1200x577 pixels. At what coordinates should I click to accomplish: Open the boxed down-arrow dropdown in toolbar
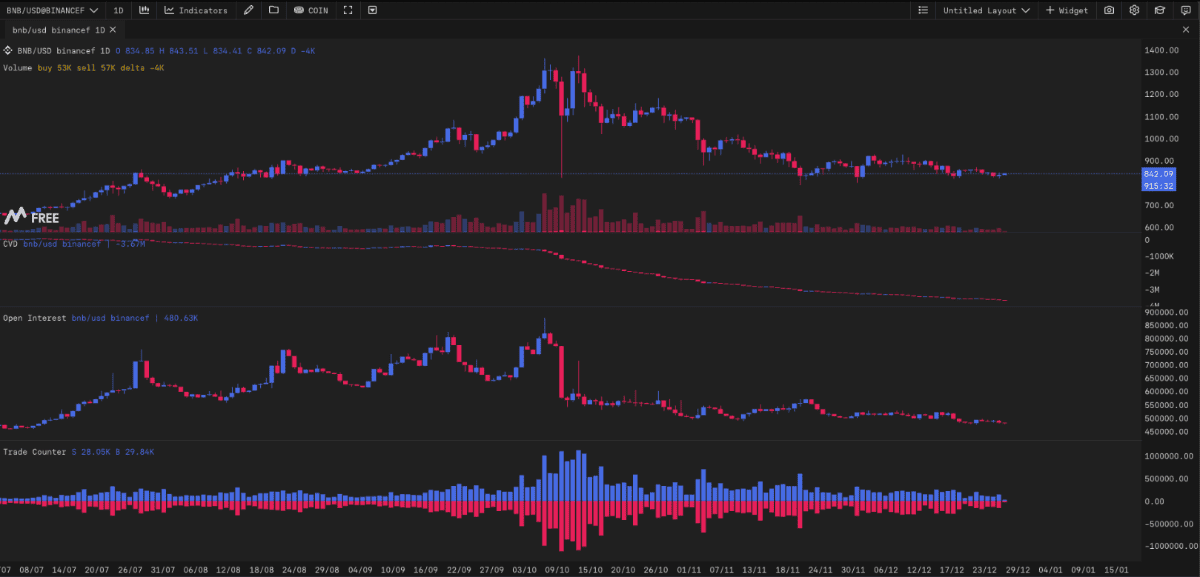tap(373, 10)
